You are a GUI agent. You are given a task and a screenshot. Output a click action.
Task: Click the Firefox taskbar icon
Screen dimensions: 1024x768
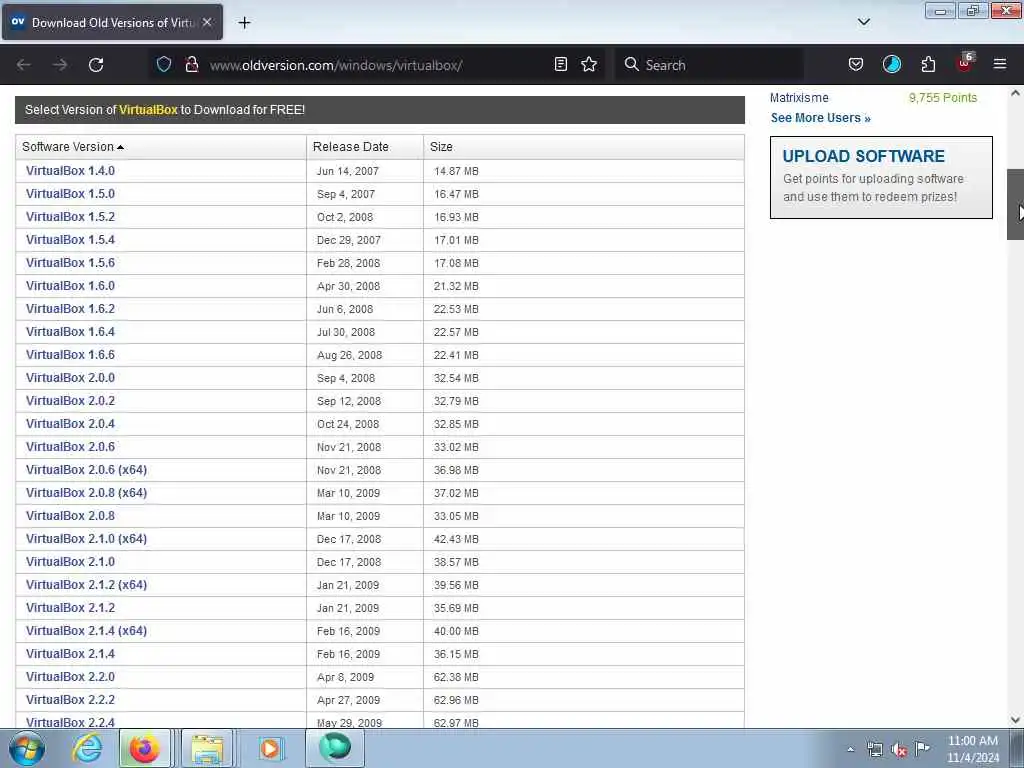click(x=144, y=748)
